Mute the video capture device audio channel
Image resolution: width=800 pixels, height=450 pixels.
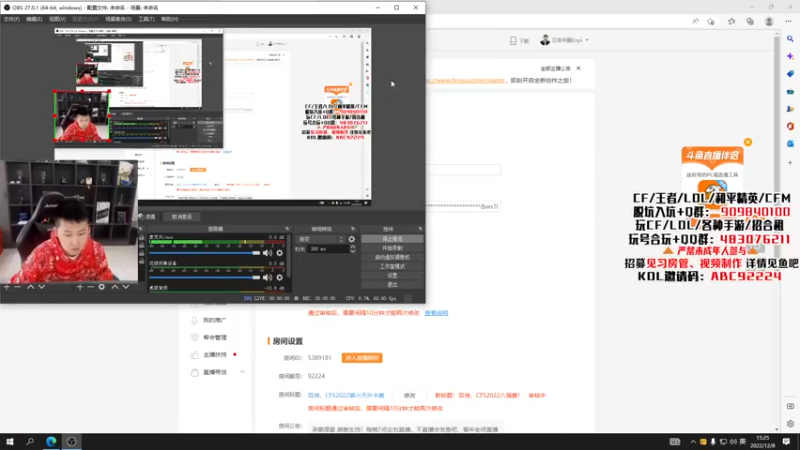tap(267, 277)
